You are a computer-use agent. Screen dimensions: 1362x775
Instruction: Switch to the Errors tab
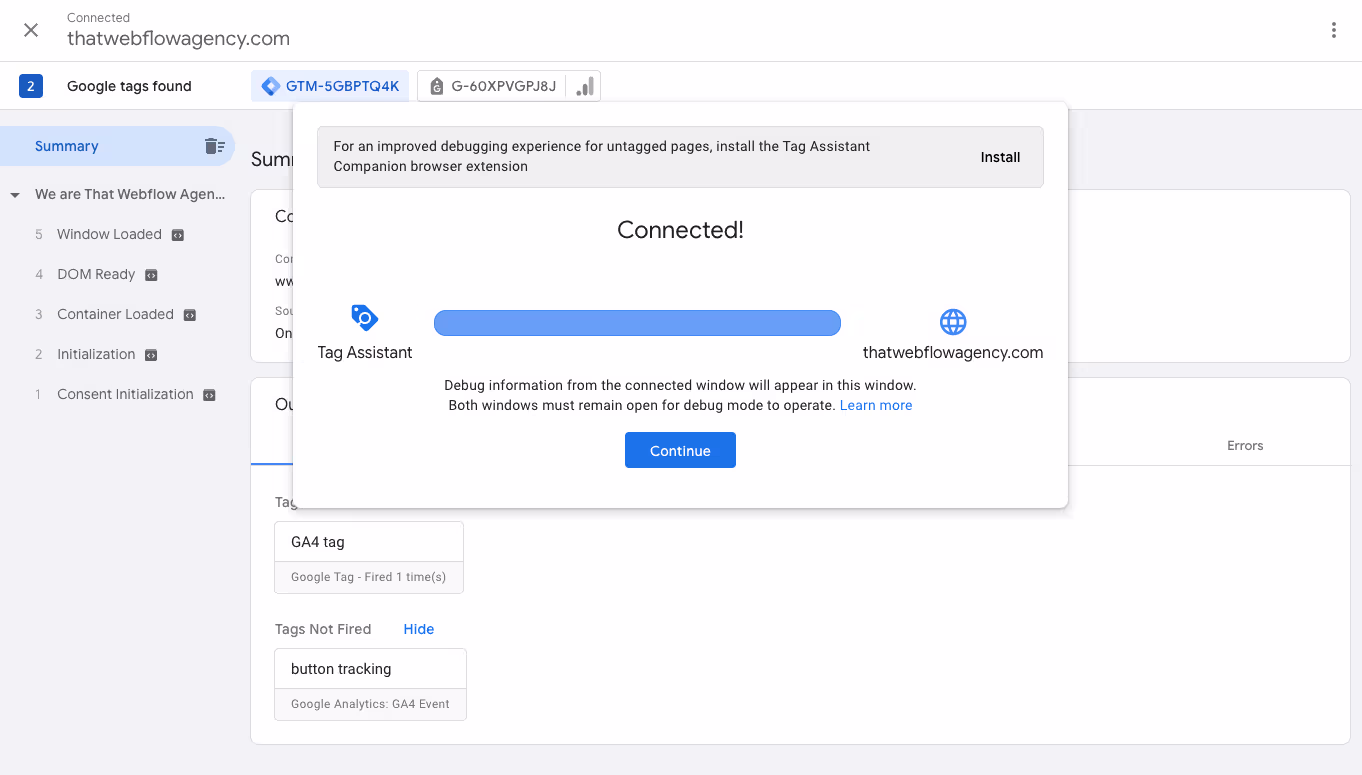click(1245, 446)
